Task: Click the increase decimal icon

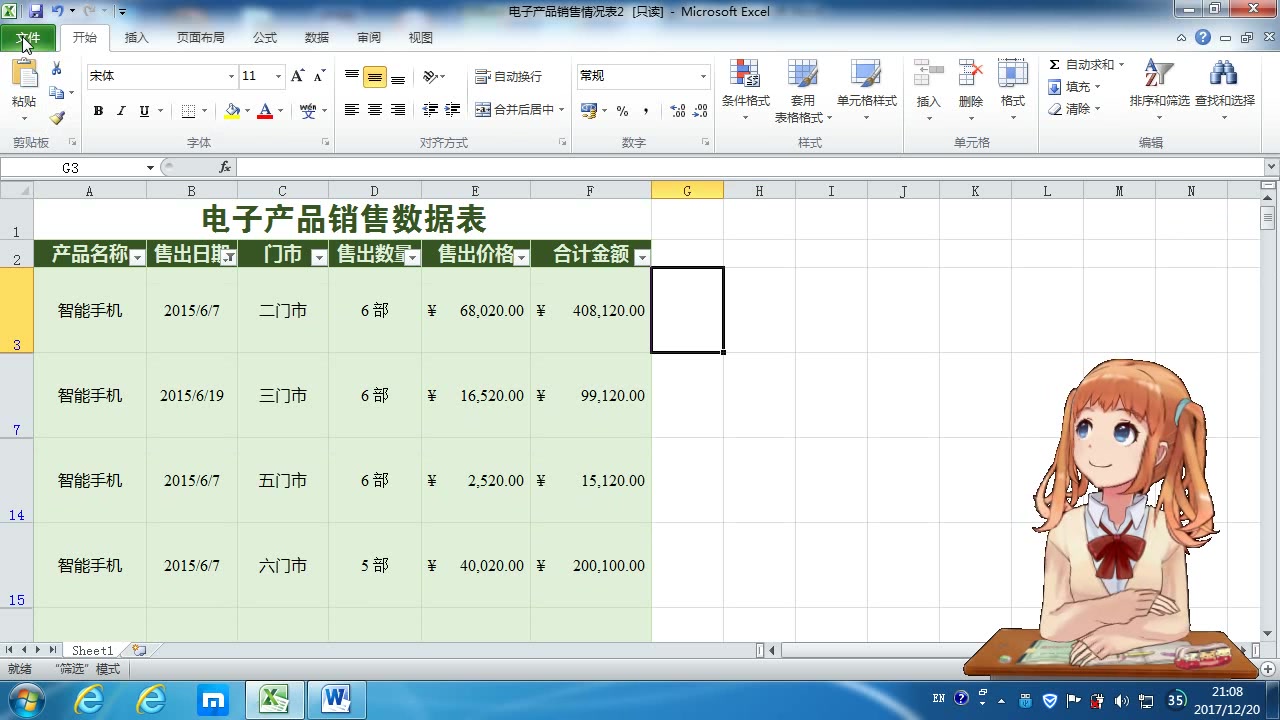Action: pos(677,111)
